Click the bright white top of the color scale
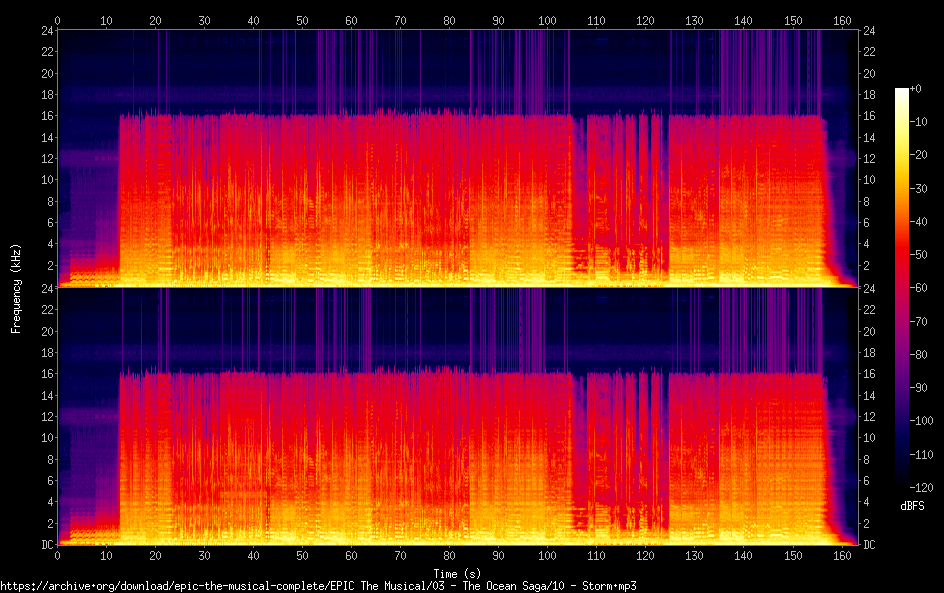944x593 pixels. click(902, 92)
